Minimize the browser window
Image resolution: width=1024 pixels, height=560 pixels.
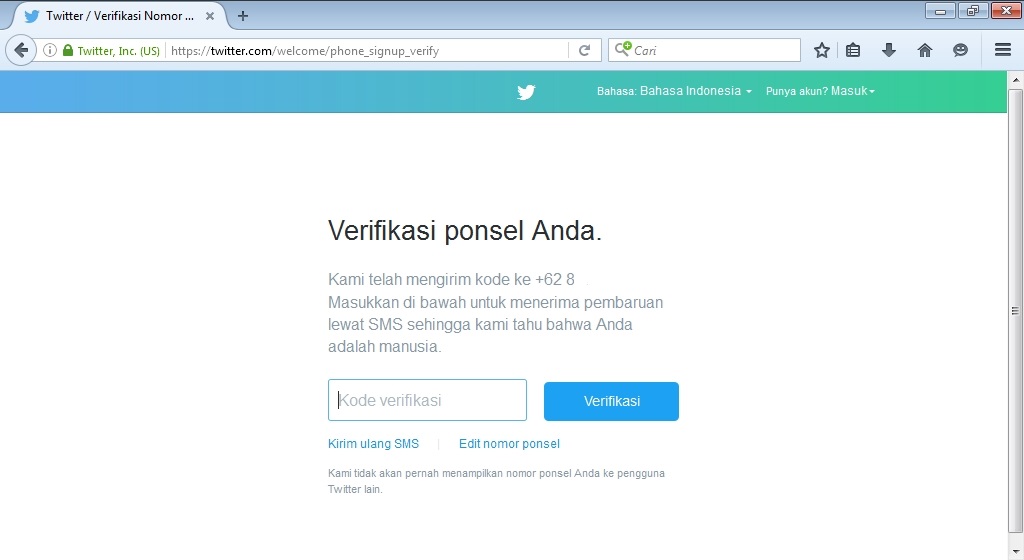coord(940,10)
